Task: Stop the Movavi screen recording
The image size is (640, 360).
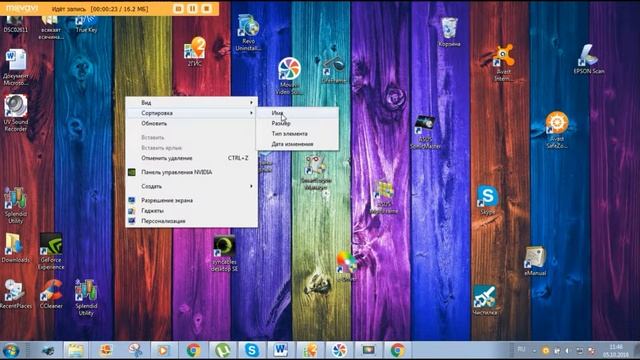Action: [207, 9]
